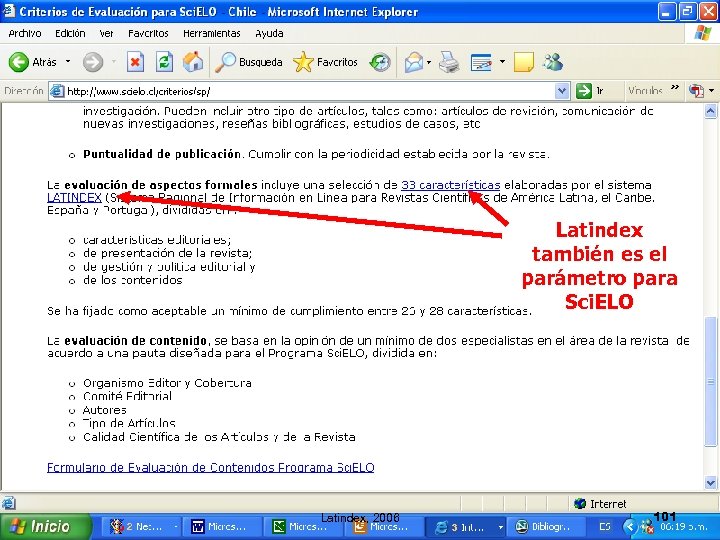This screenshot has width=720, height=540.
Task: Click the list item Autores
Action: tap(104, 410)
